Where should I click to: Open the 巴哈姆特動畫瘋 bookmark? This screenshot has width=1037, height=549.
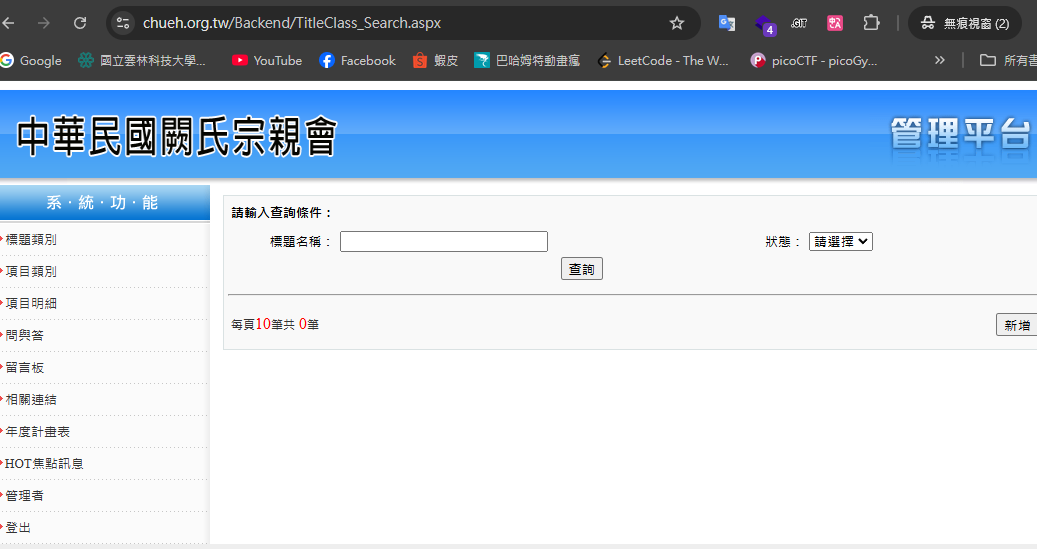click(x=527, y=60)
